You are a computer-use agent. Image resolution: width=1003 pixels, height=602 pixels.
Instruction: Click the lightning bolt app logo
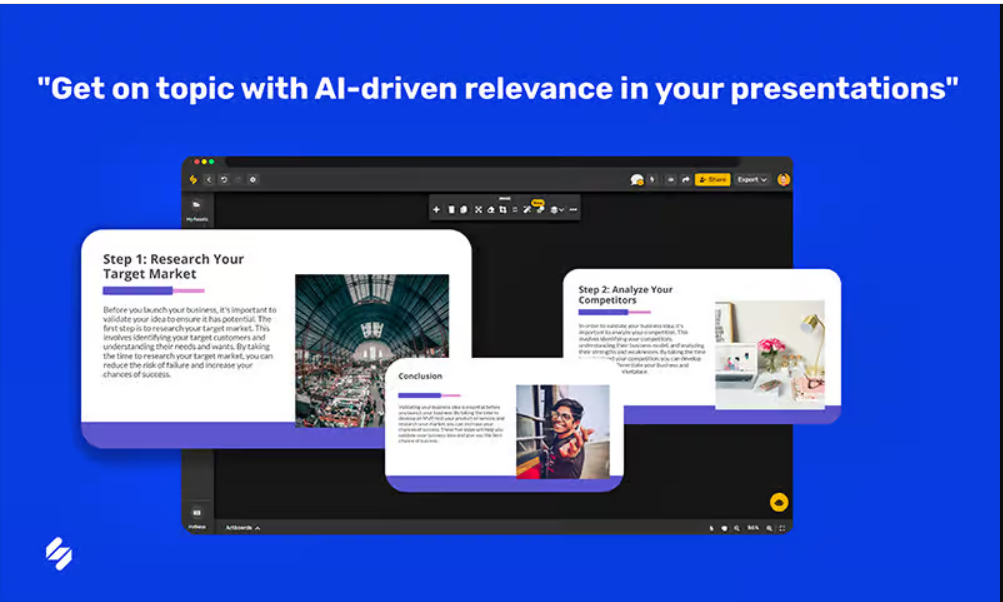(x=193, y=180)
